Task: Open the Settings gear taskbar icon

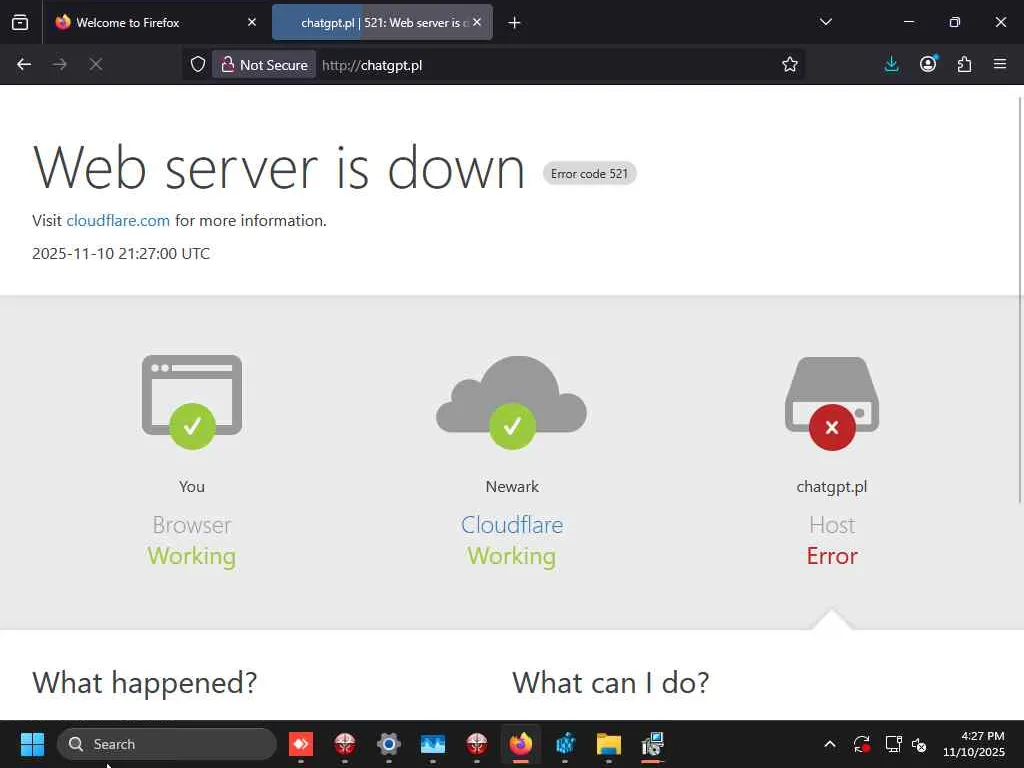Action: [x=389, y=744]
